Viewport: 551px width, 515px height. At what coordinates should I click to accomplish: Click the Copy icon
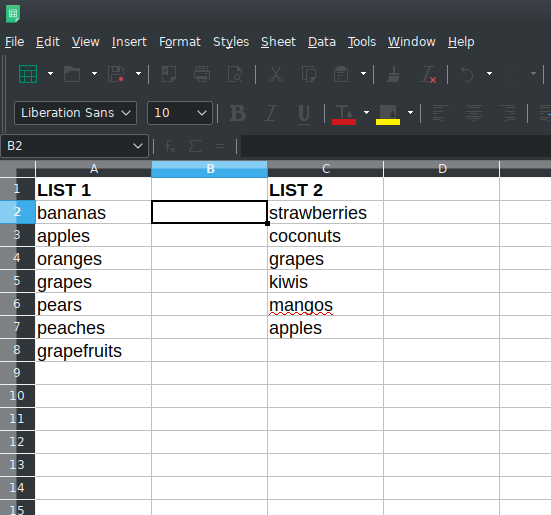(x=309, y=74)
